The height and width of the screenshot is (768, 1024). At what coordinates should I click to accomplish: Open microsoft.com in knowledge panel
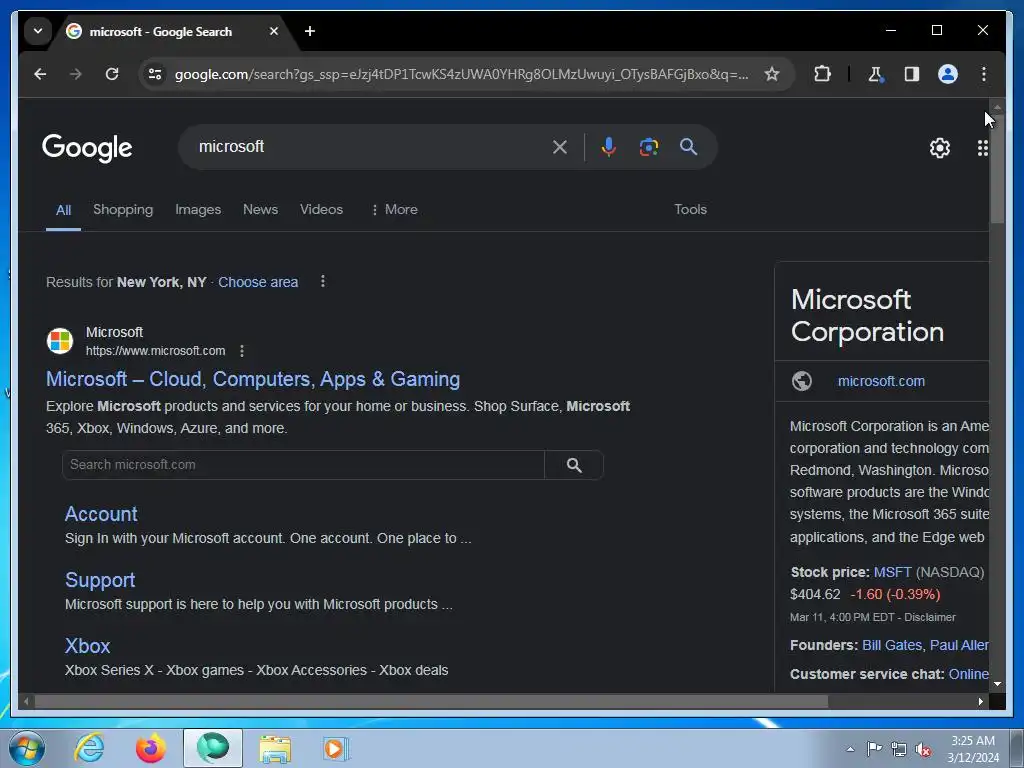point(881,381)
